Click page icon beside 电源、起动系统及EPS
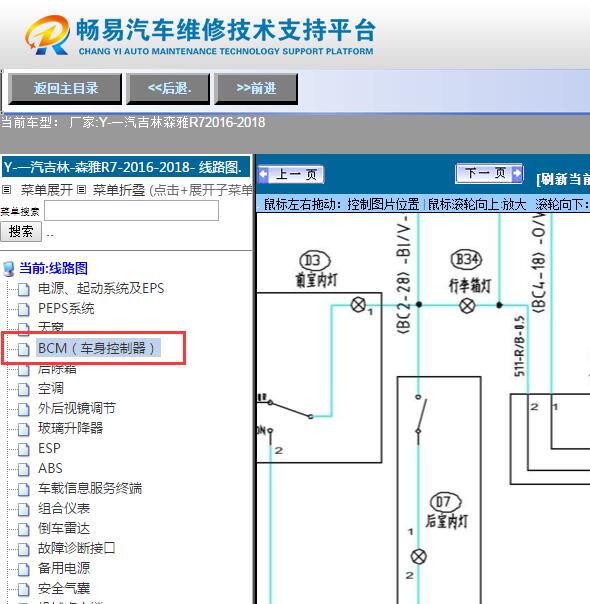The image size is (590, 604). [23, 289]
